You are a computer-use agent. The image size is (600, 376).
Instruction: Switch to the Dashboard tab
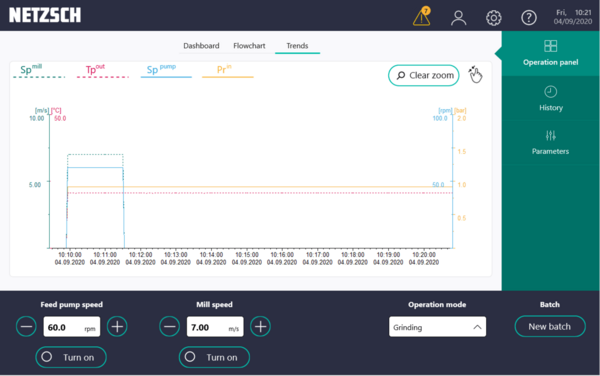click(x=201, y=46)
